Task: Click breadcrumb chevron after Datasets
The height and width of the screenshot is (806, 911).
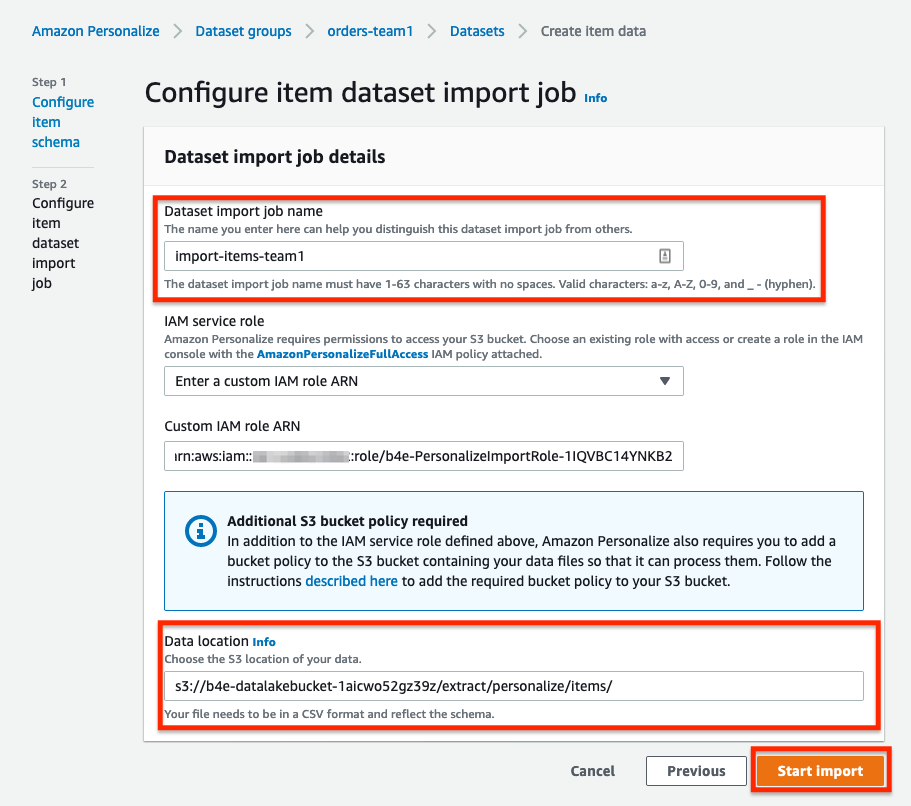Action: click(x=523, y=31)
